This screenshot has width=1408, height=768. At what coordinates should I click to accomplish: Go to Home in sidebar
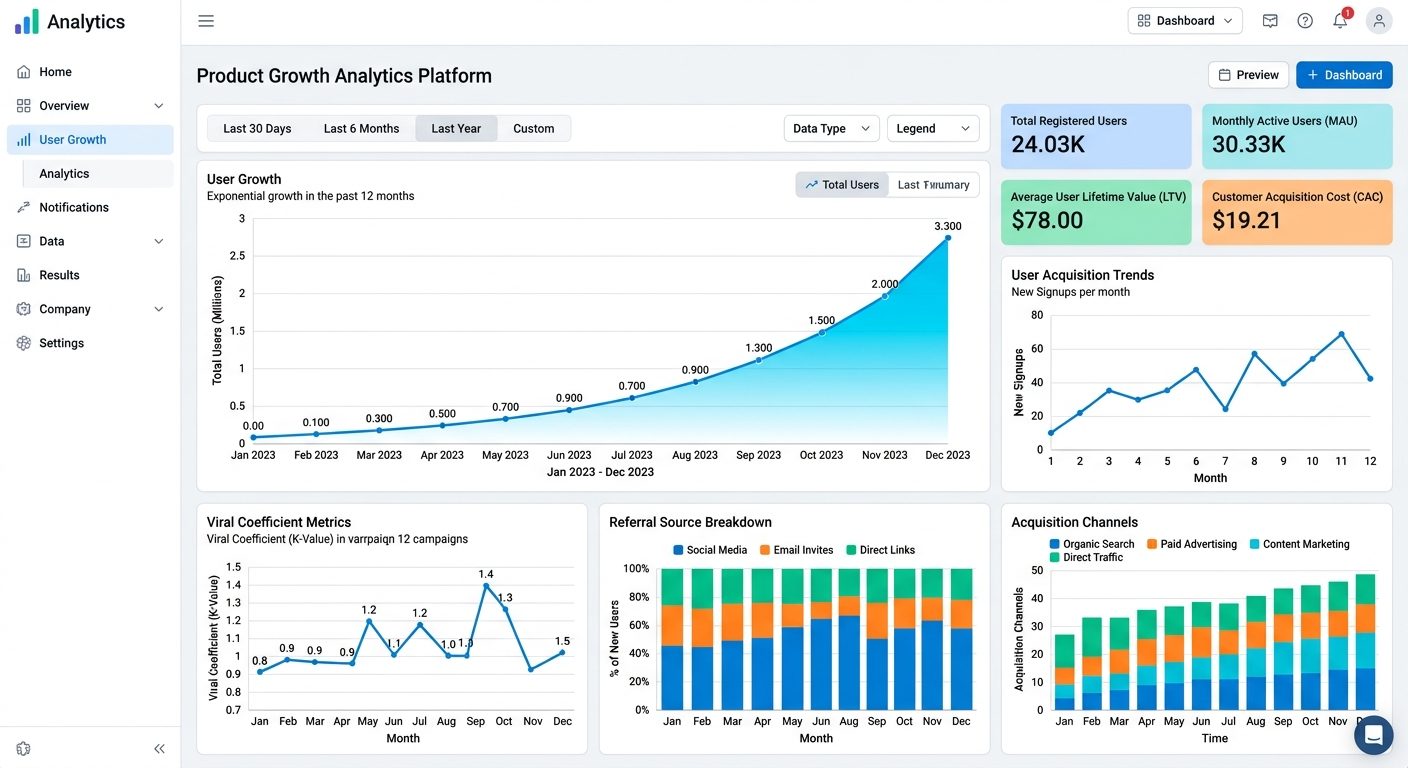(90, 72)
